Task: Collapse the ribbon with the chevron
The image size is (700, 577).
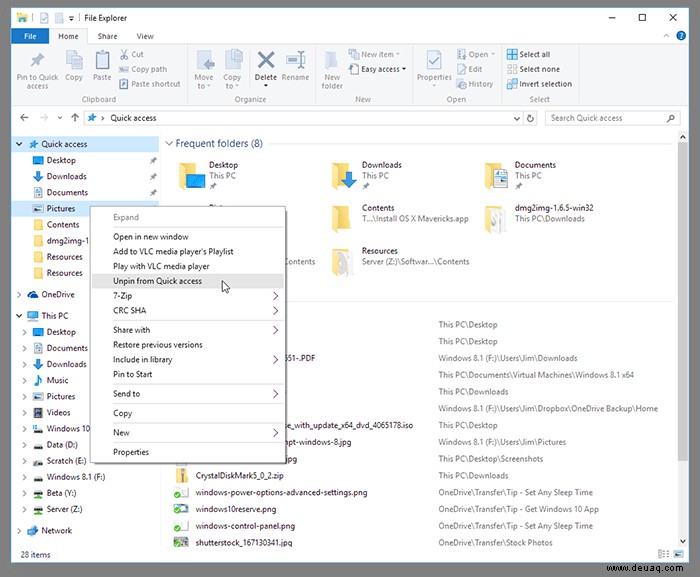Action: pos(667,36)
